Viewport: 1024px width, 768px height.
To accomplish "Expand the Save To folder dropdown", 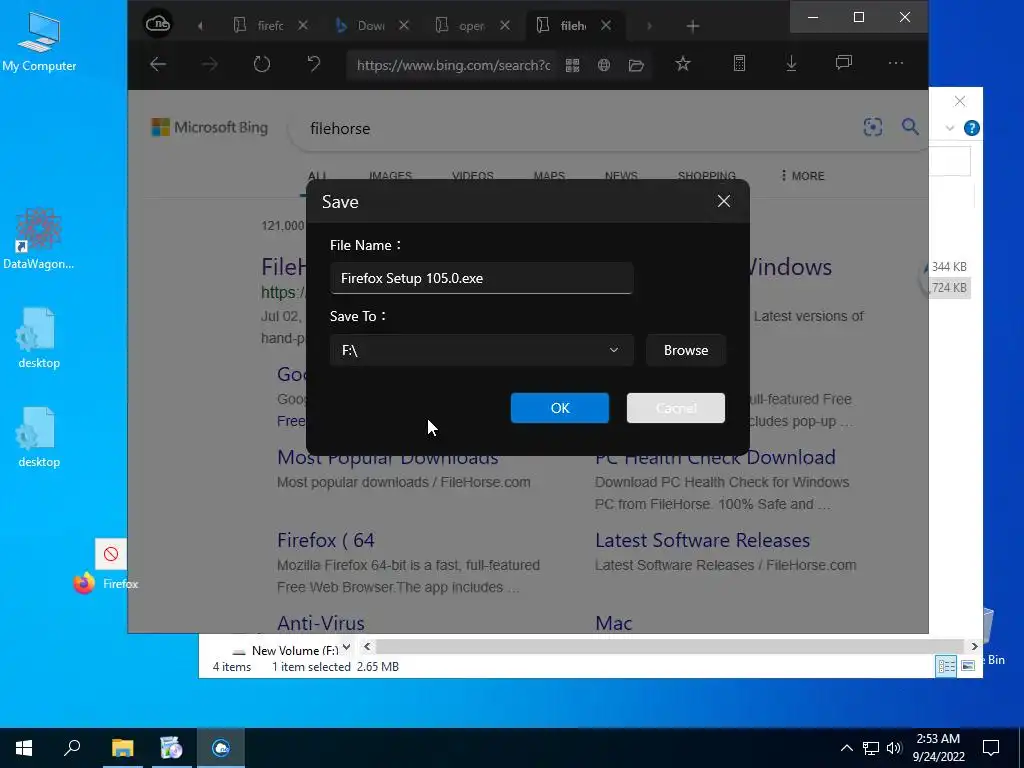I will pyautogui.click(x=613, y=350).
